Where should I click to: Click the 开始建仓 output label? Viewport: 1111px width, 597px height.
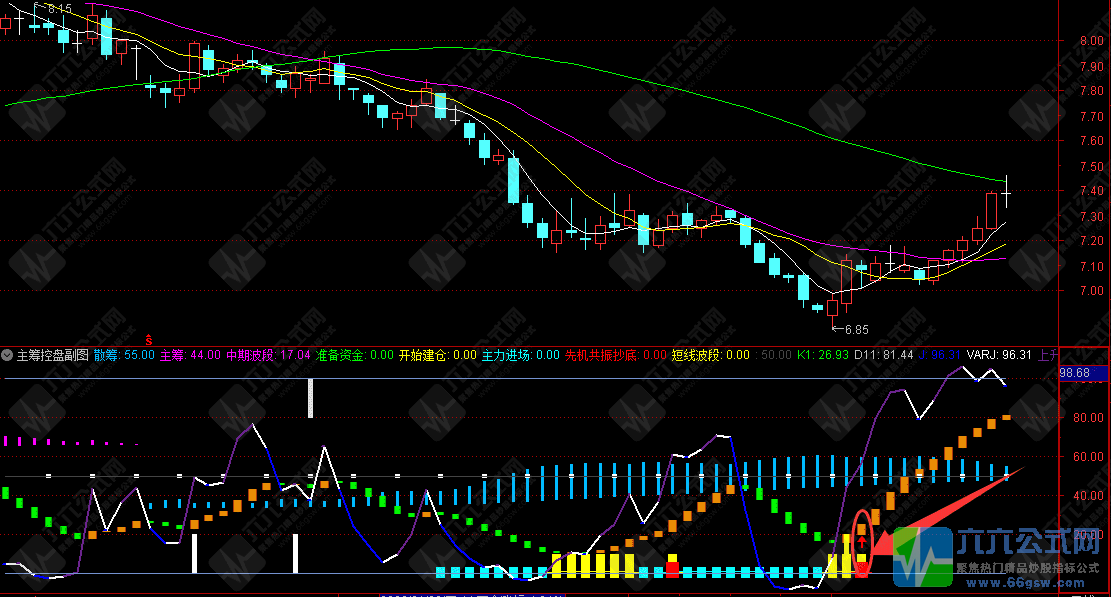[437, 355]
